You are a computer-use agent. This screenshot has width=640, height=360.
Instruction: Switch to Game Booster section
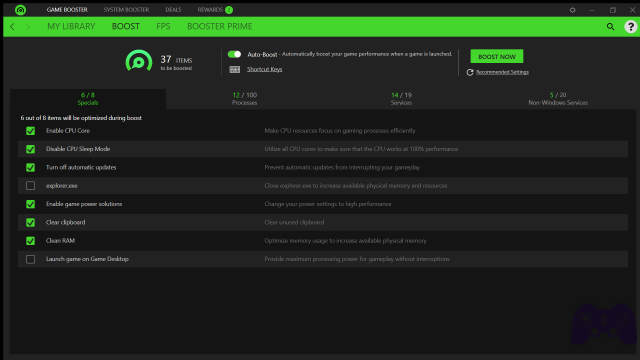point(67,10)
